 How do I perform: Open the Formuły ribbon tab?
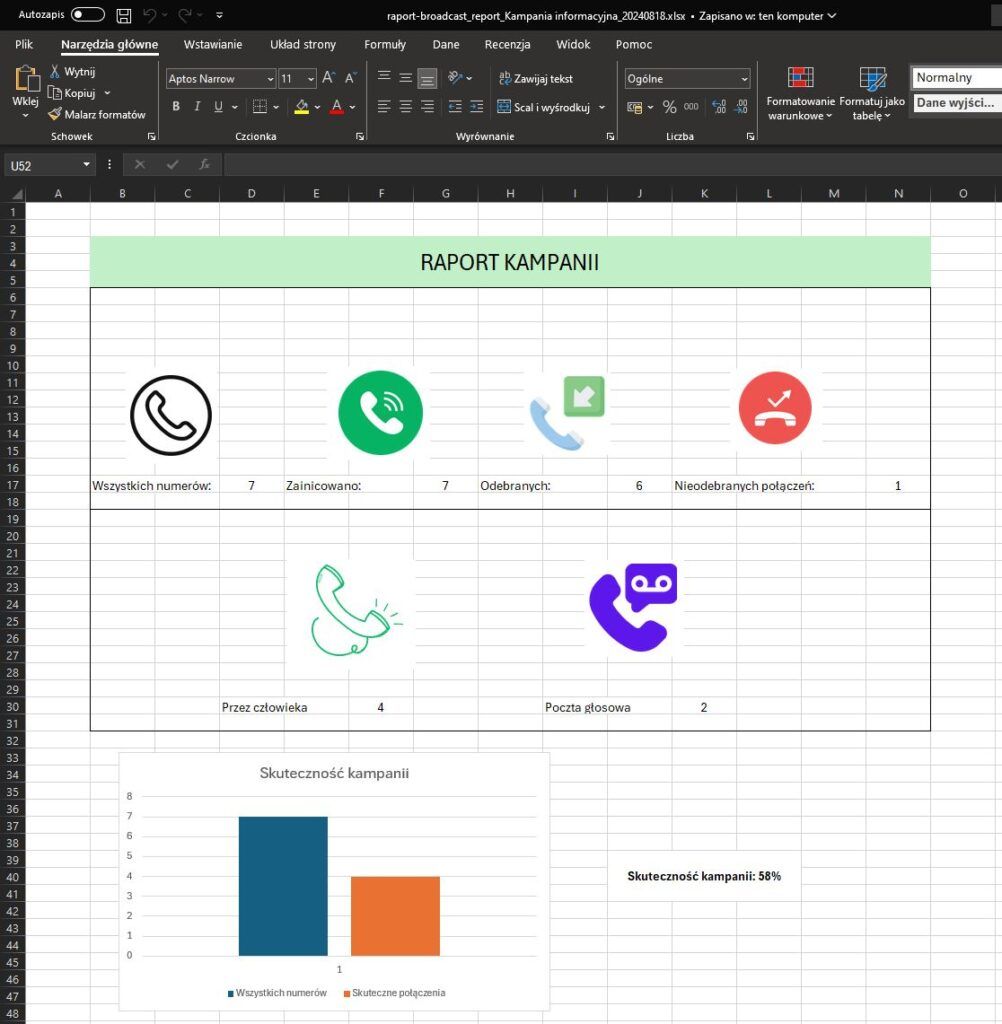(x=385, y=44)
